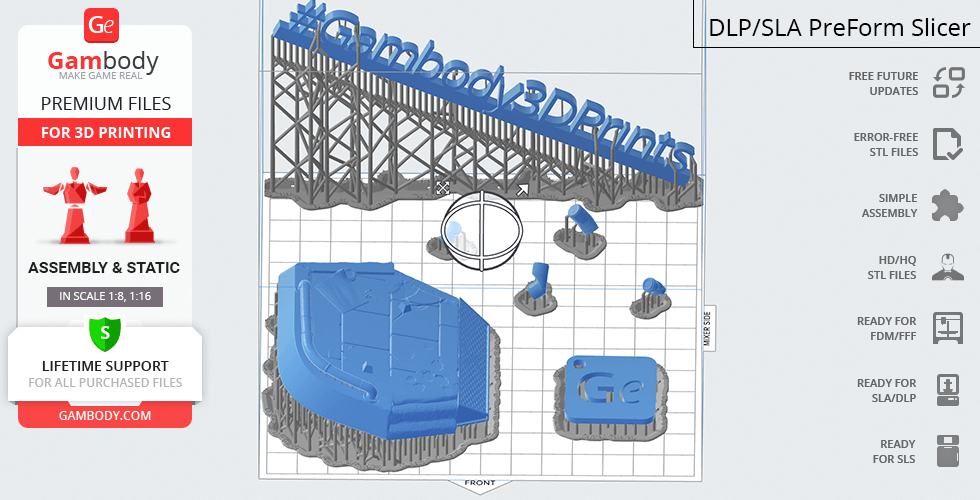
Task: Click the green Lifetime Support shield icon
Action: 104,332
